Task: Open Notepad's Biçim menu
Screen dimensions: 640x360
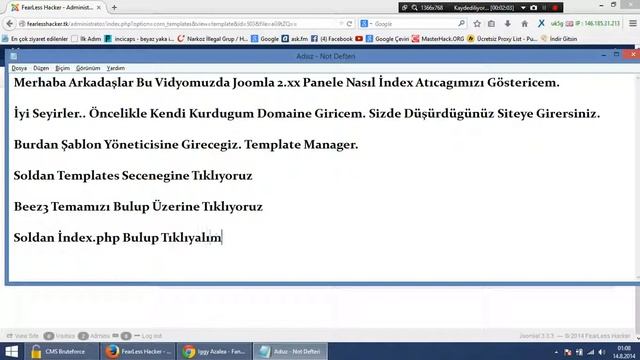Action: pyautogui.click(x=62, y=68)
